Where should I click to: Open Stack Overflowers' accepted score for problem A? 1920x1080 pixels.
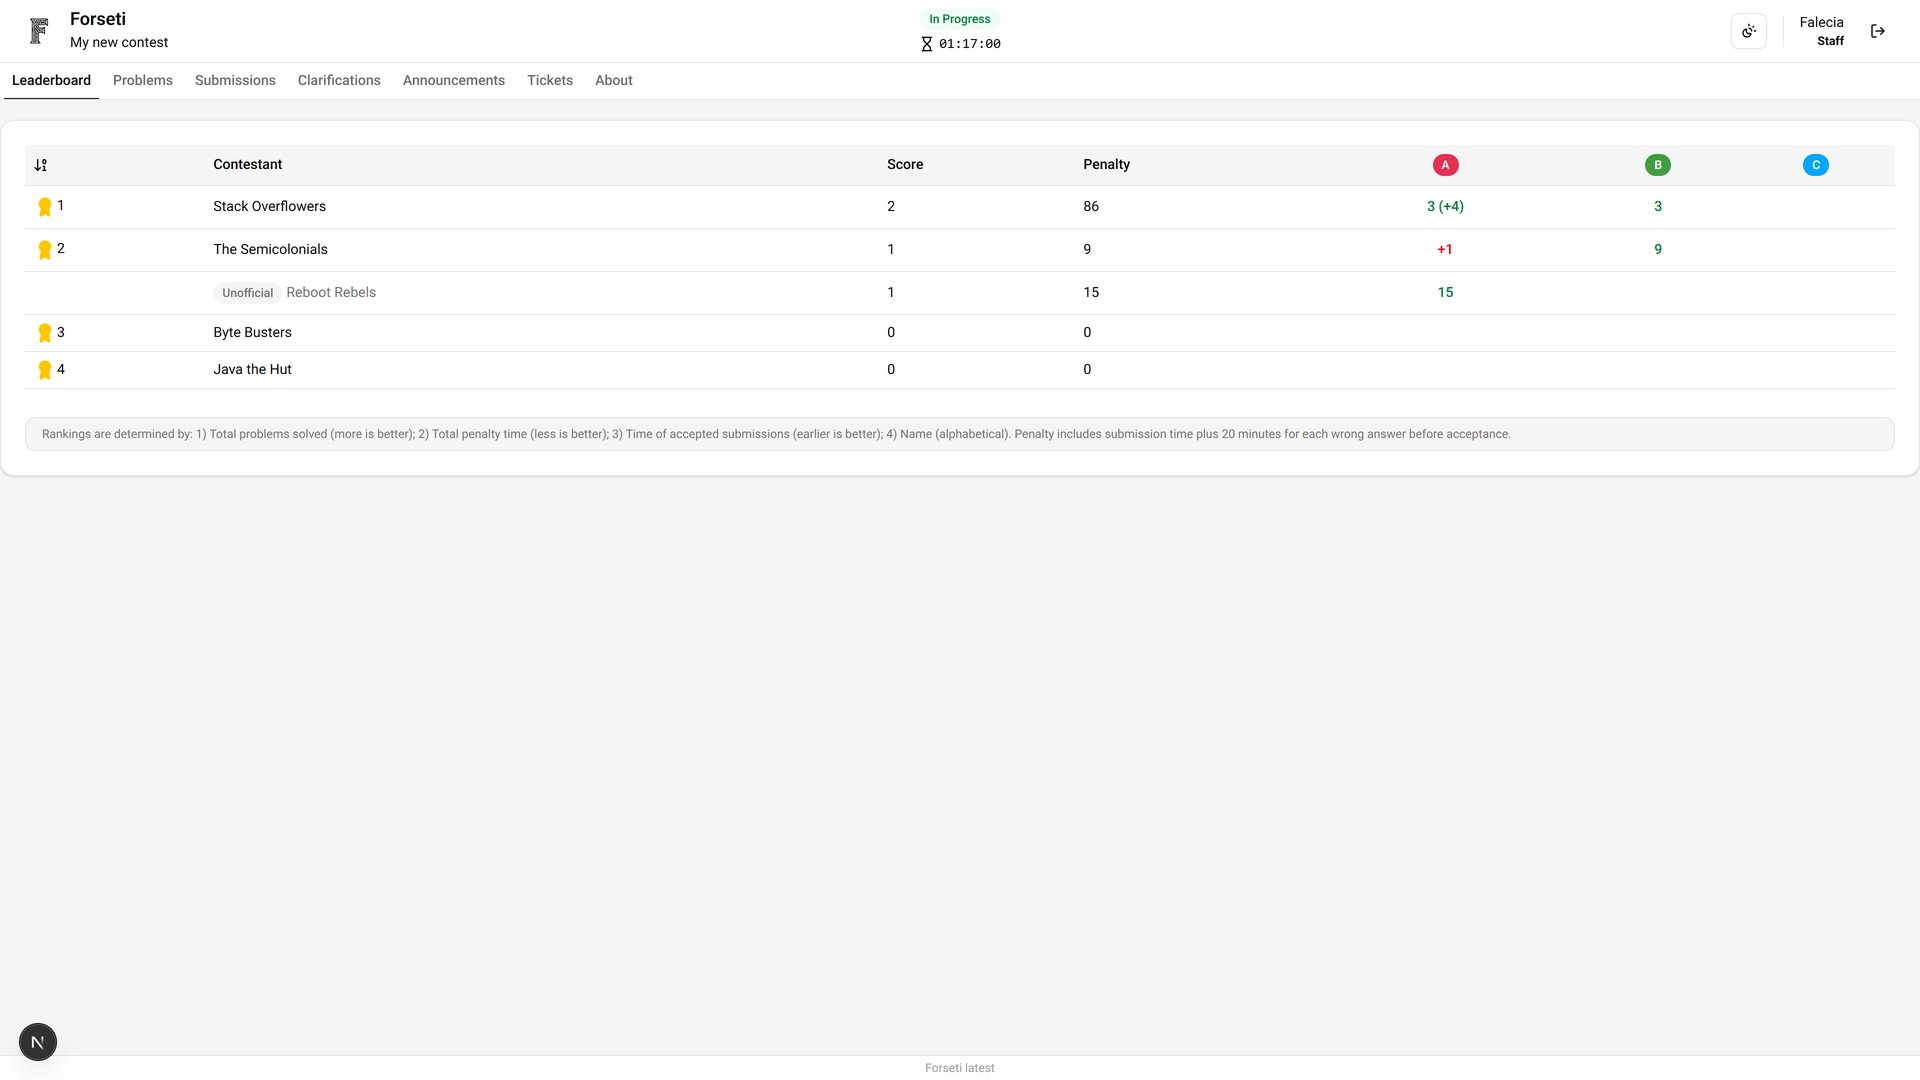[1445, 206]
